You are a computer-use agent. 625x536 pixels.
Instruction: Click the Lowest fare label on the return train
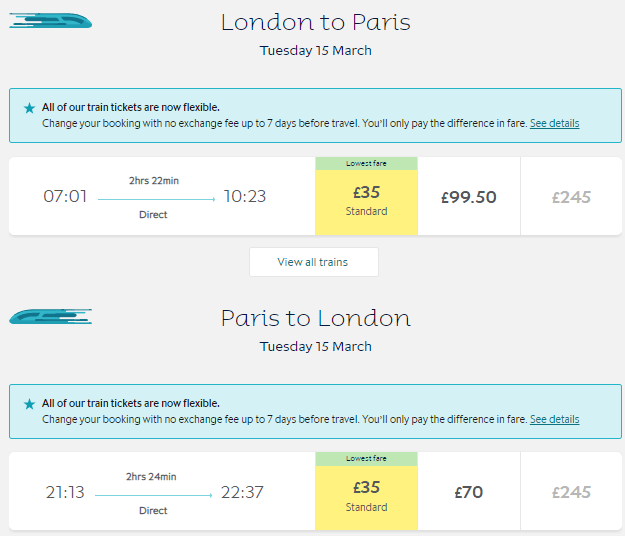[x=366, y=458]
